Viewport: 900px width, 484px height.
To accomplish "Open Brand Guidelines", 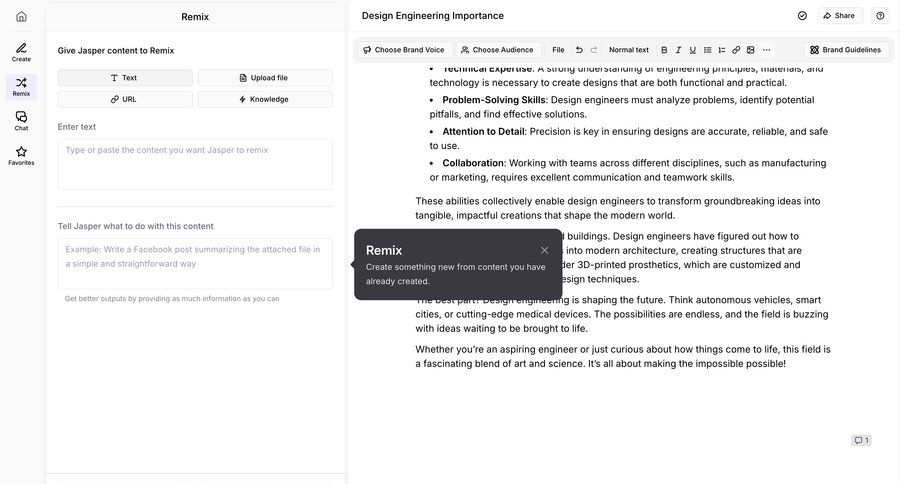I will pyautogui.click(x=845, y=50).
